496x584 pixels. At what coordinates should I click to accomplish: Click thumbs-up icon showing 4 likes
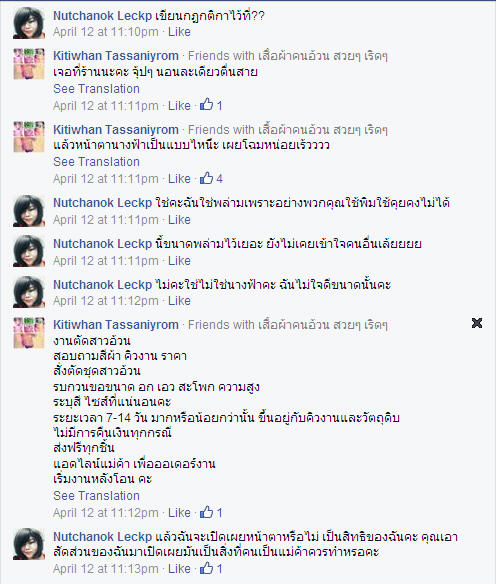click(206, 178)
